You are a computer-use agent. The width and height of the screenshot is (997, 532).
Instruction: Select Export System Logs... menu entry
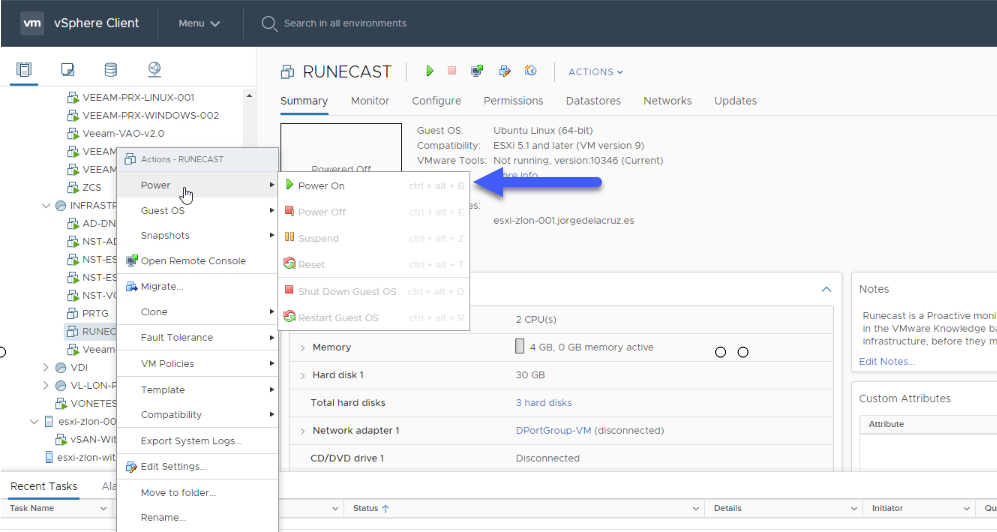coord(198,441)
